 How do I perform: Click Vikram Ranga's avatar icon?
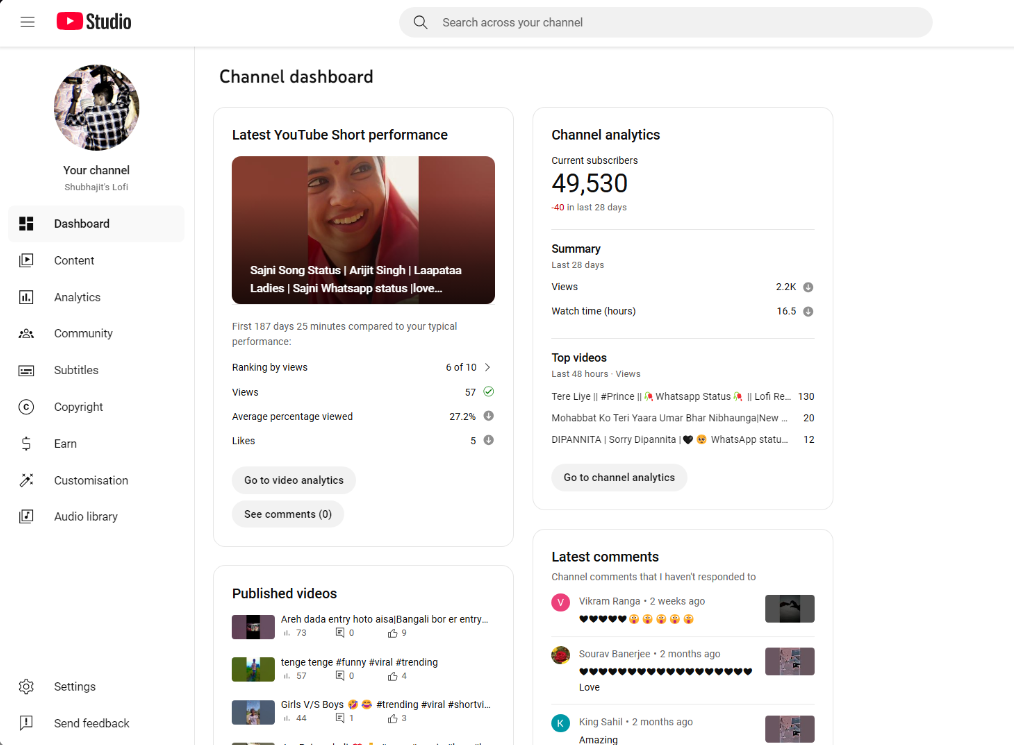coord(561,603)
